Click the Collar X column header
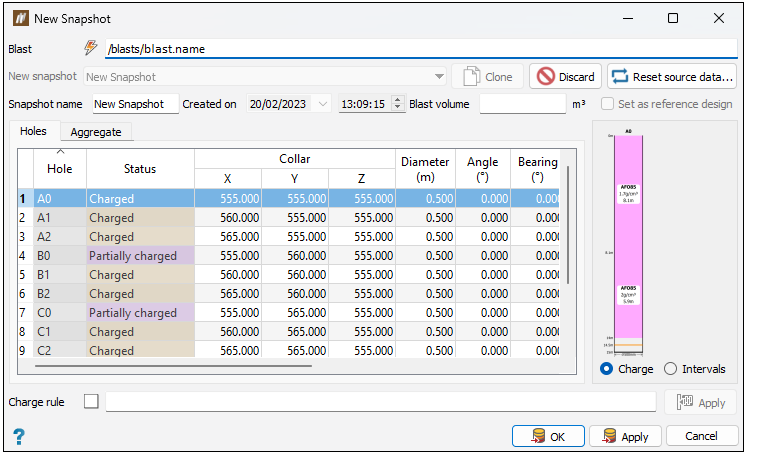 pos(227,178)
